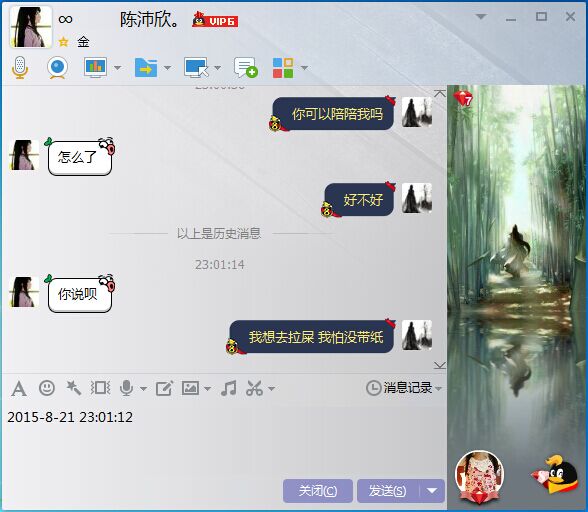The image size is (588, 512).
Task: Click the QQ penguin icon in the side panel
Action: point(555,474)
